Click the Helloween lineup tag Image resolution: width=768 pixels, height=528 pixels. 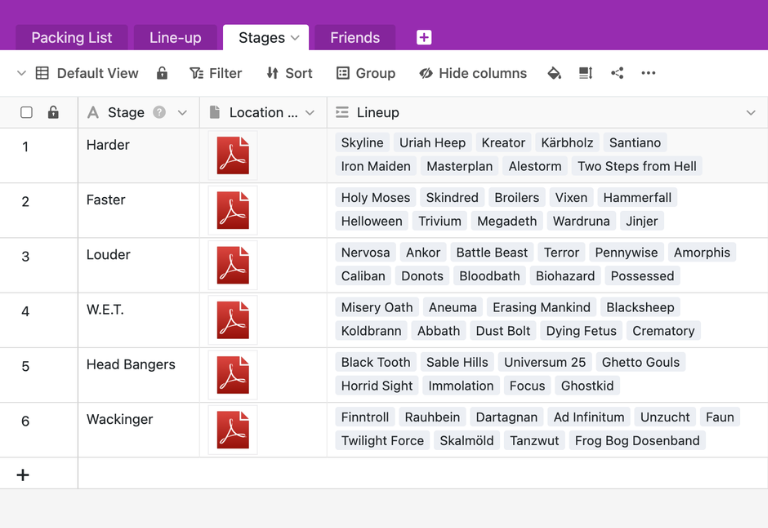click(x=372, y=221)
